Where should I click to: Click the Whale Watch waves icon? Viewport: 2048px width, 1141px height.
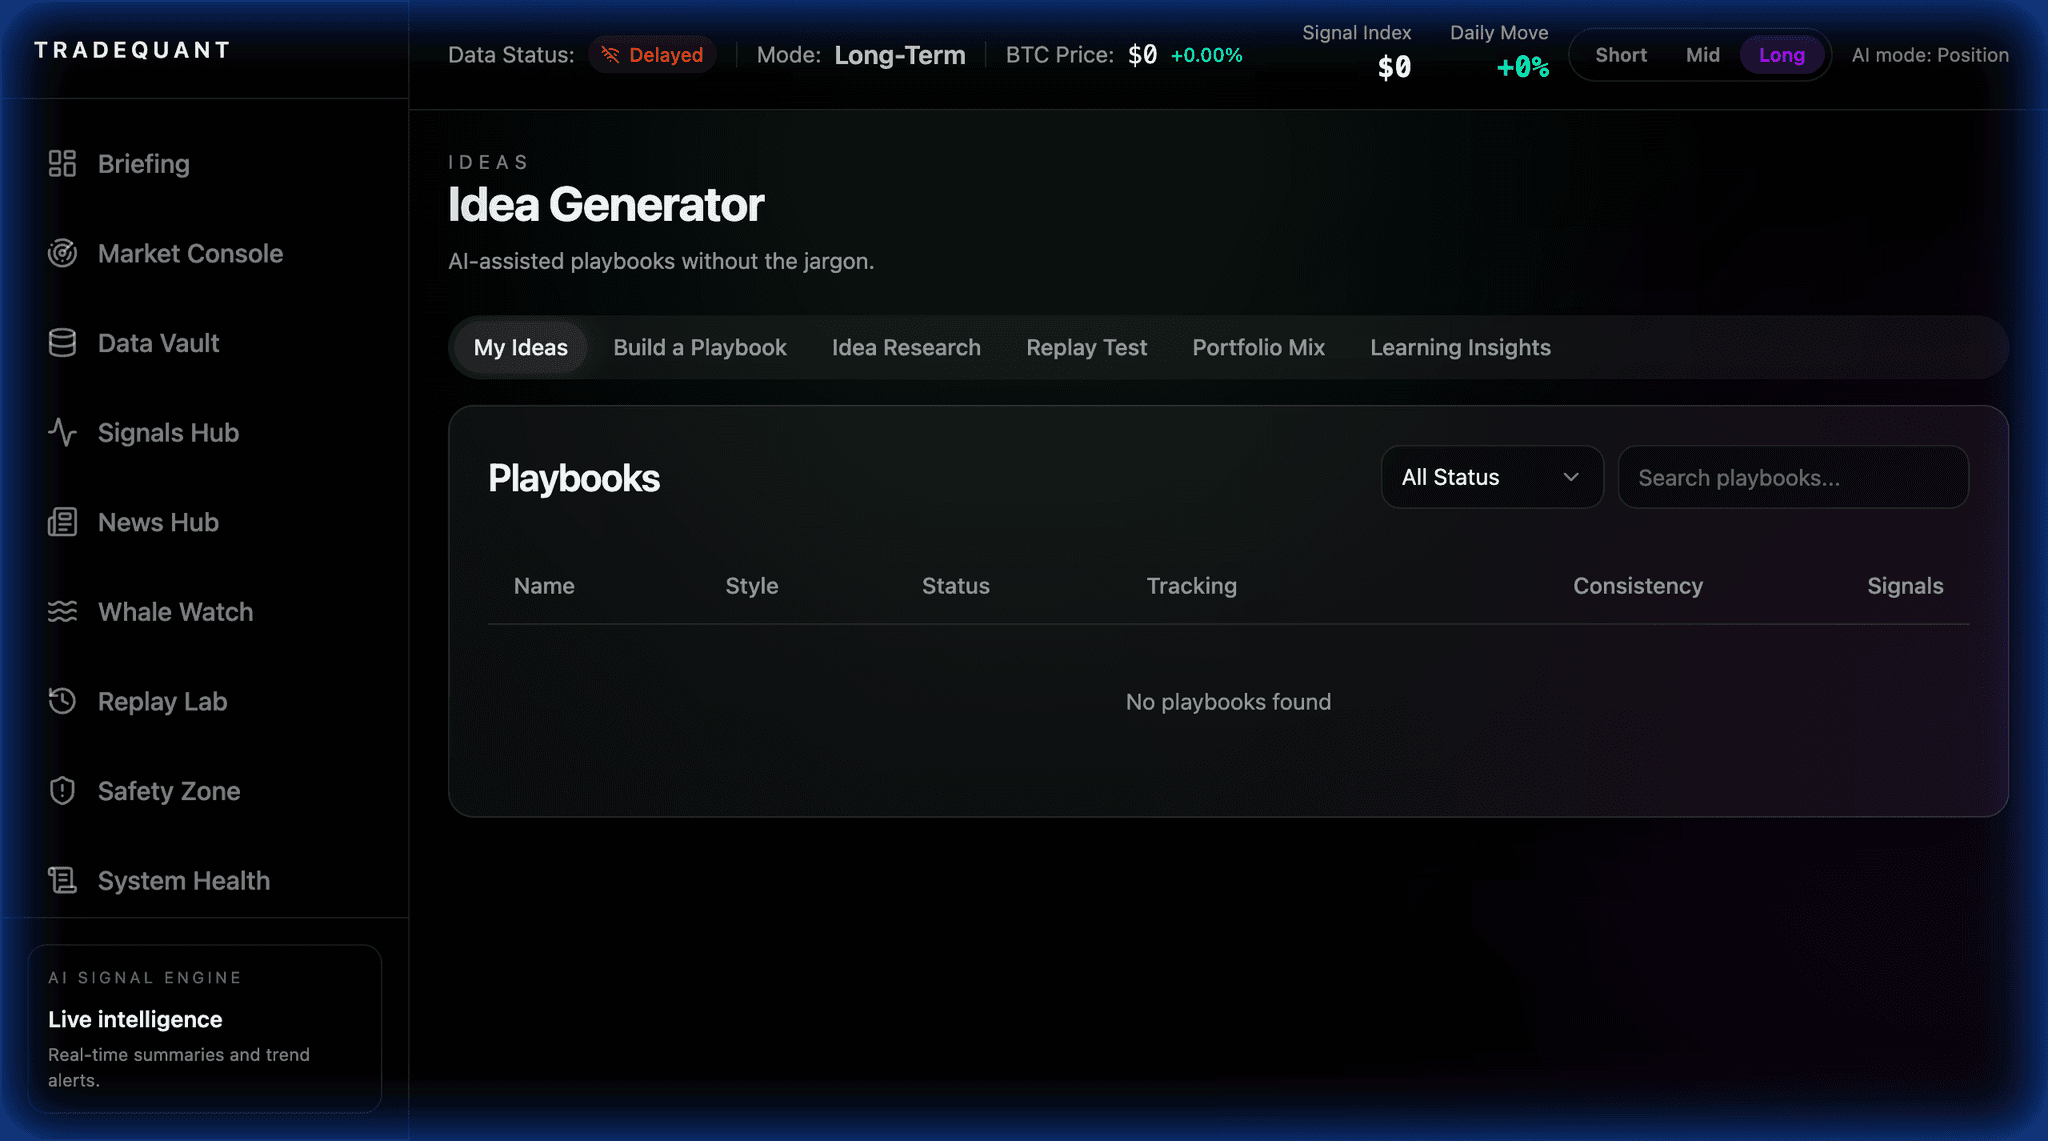point(62,611)
